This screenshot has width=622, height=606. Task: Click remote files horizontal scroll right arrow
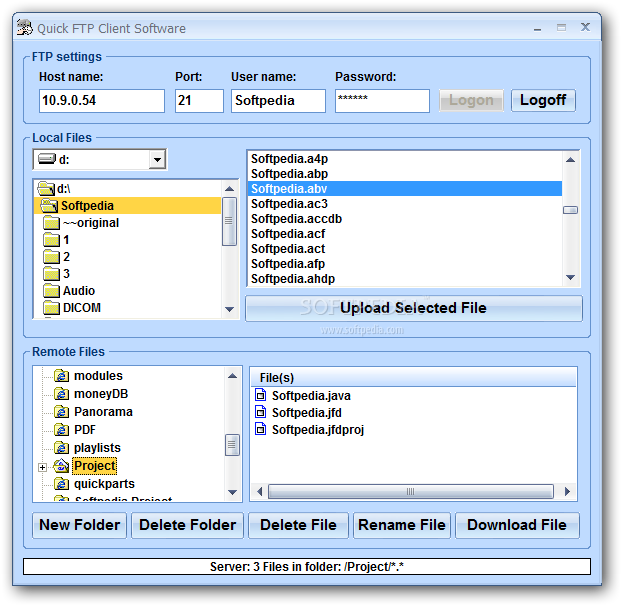[568, 492]
